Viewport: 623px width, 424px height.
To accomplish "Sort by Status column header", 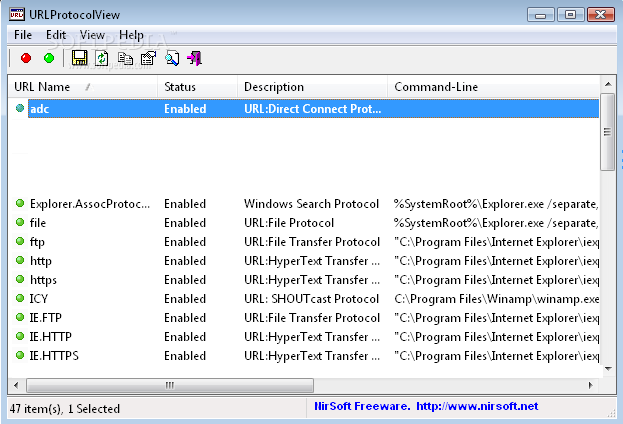I will coord(197,87).
